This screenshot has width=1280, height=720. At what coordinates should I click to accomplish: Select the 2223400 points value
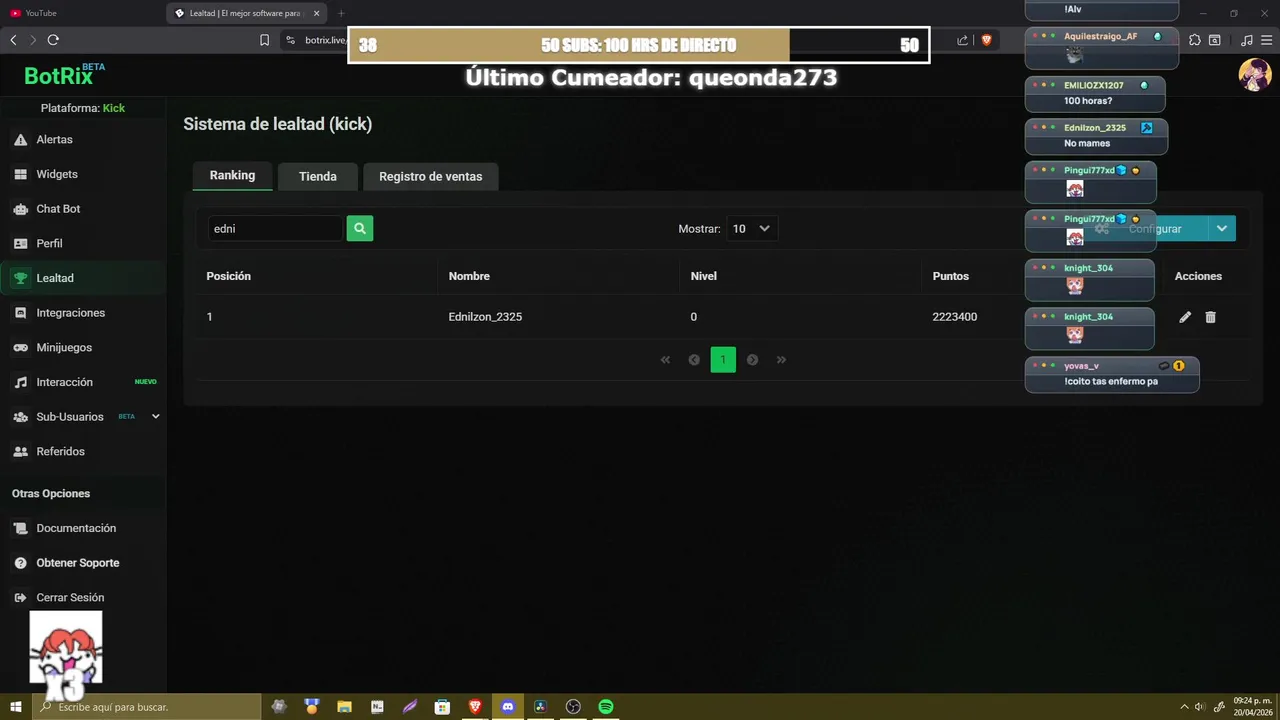pos(955,317)
